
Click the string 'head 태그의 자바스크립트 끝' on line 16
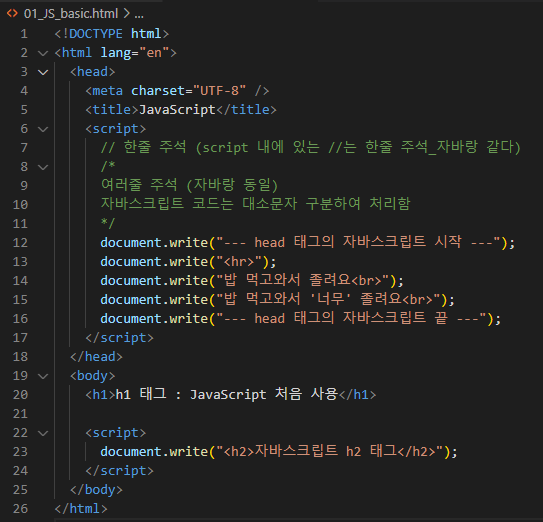pyautogui.click(x=351, y=319)
